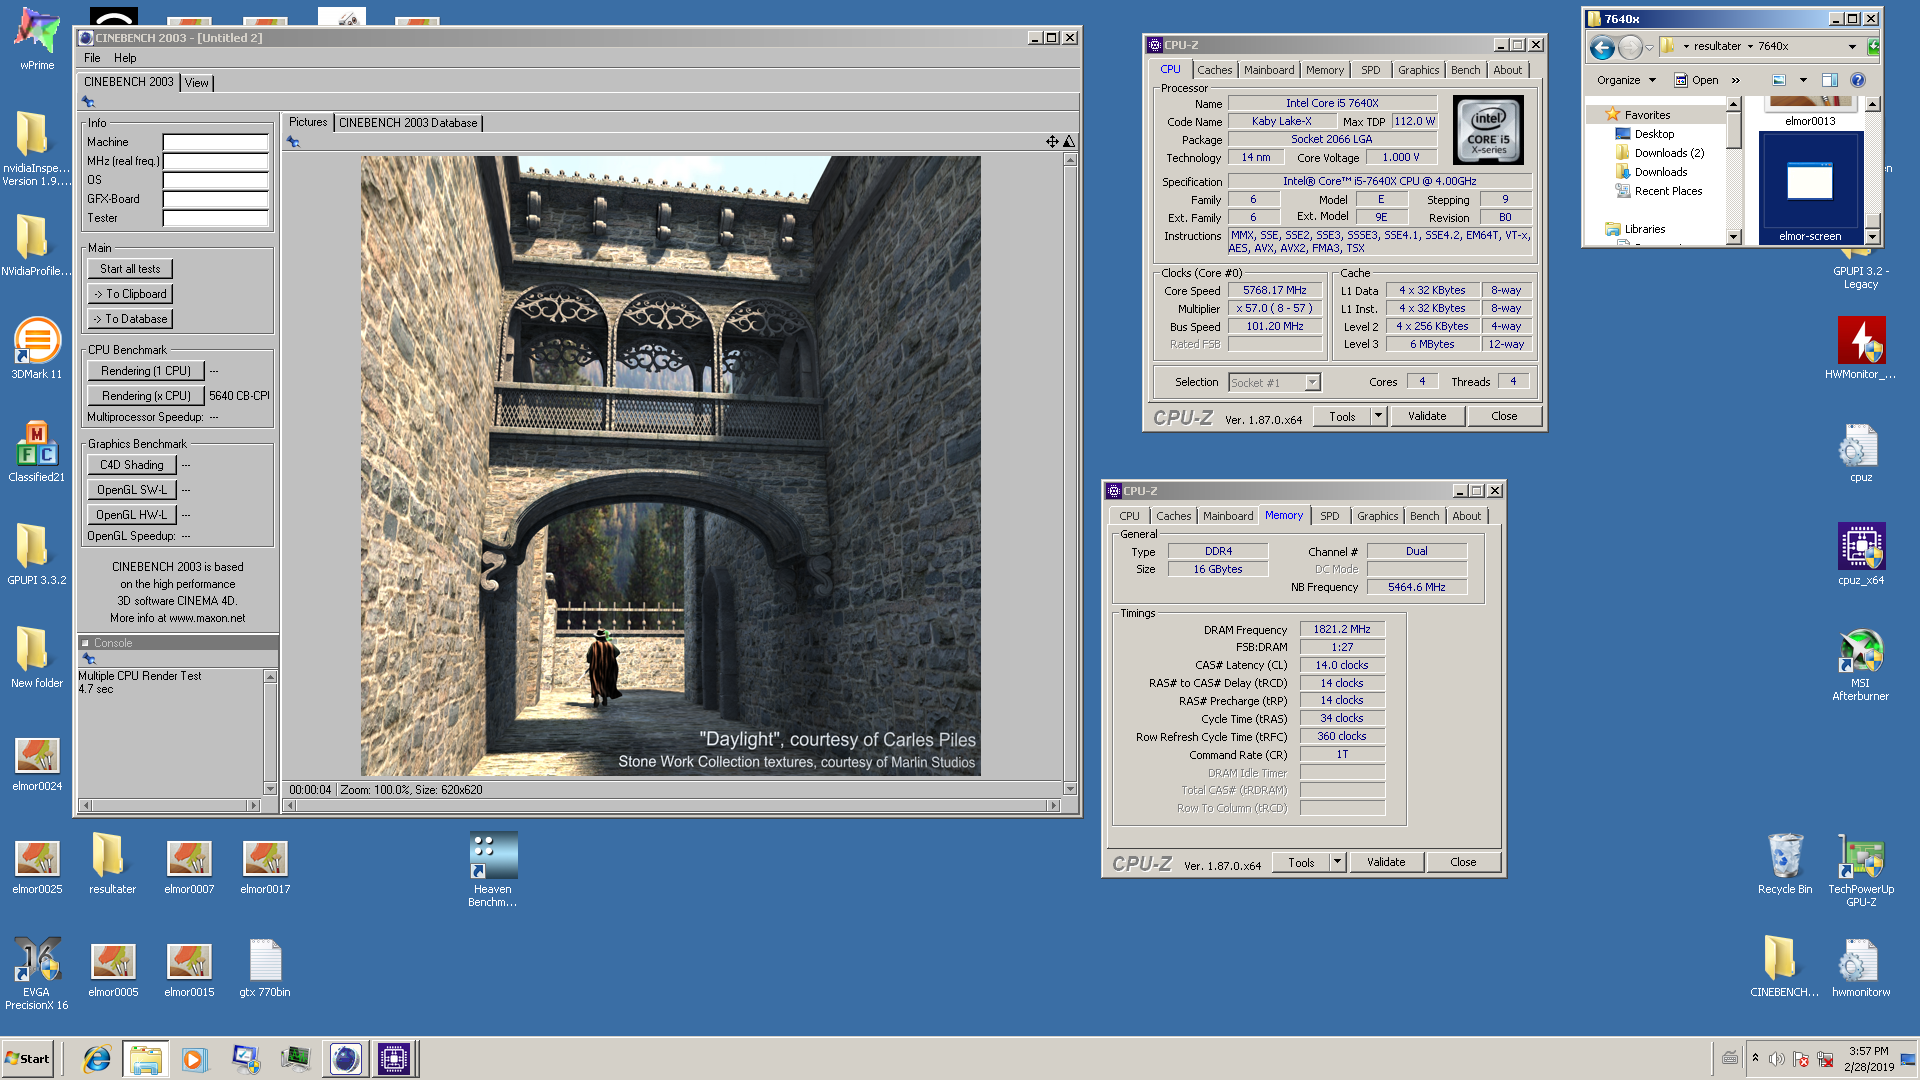Switch to Mainboard tab in top CPU-Z
Viewport: 1920px width, 1080px height.
(x=1269, y=70)
